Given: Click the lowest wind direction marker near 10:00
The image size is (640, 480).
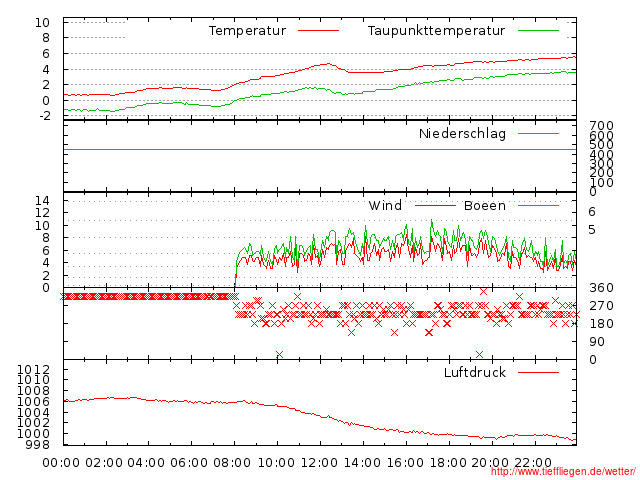Looking at the screenshot, I should 280,354.
